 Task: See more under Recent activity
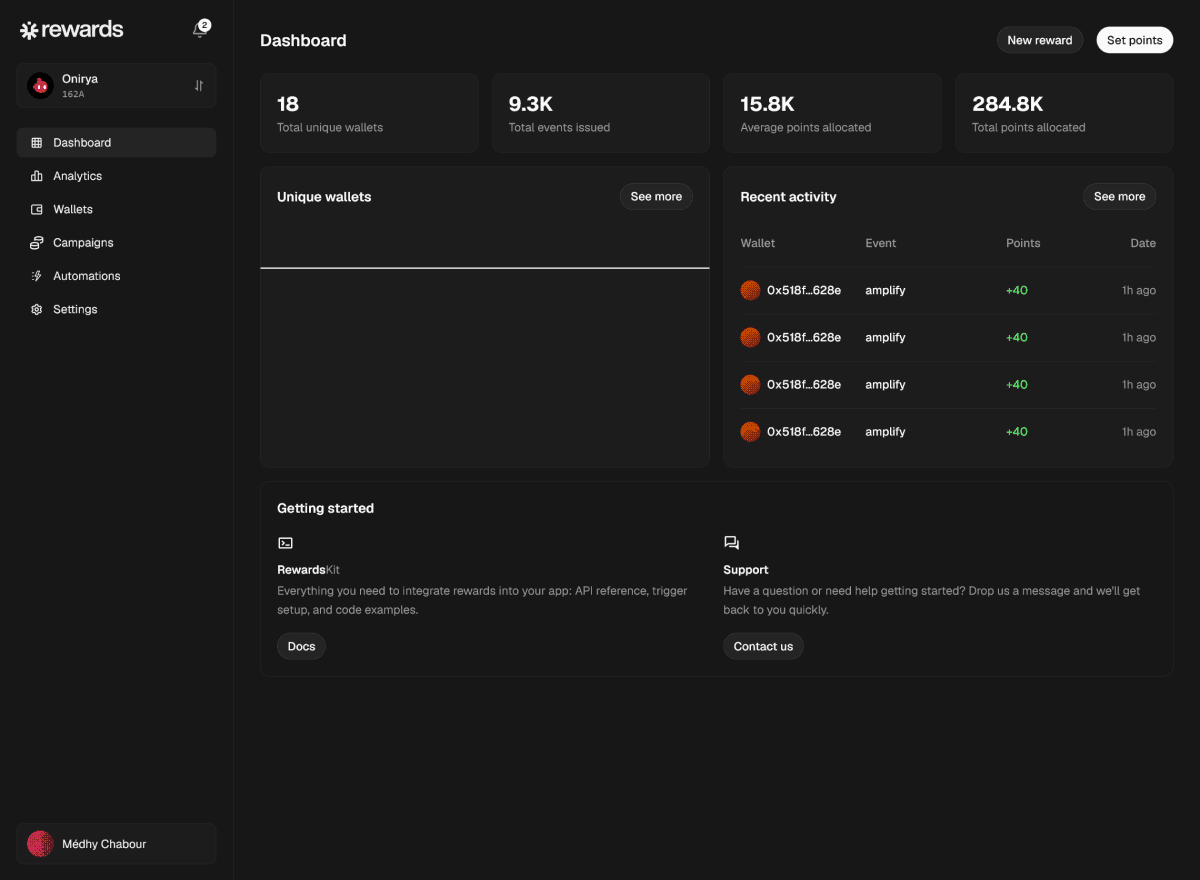click(1119, 197)
